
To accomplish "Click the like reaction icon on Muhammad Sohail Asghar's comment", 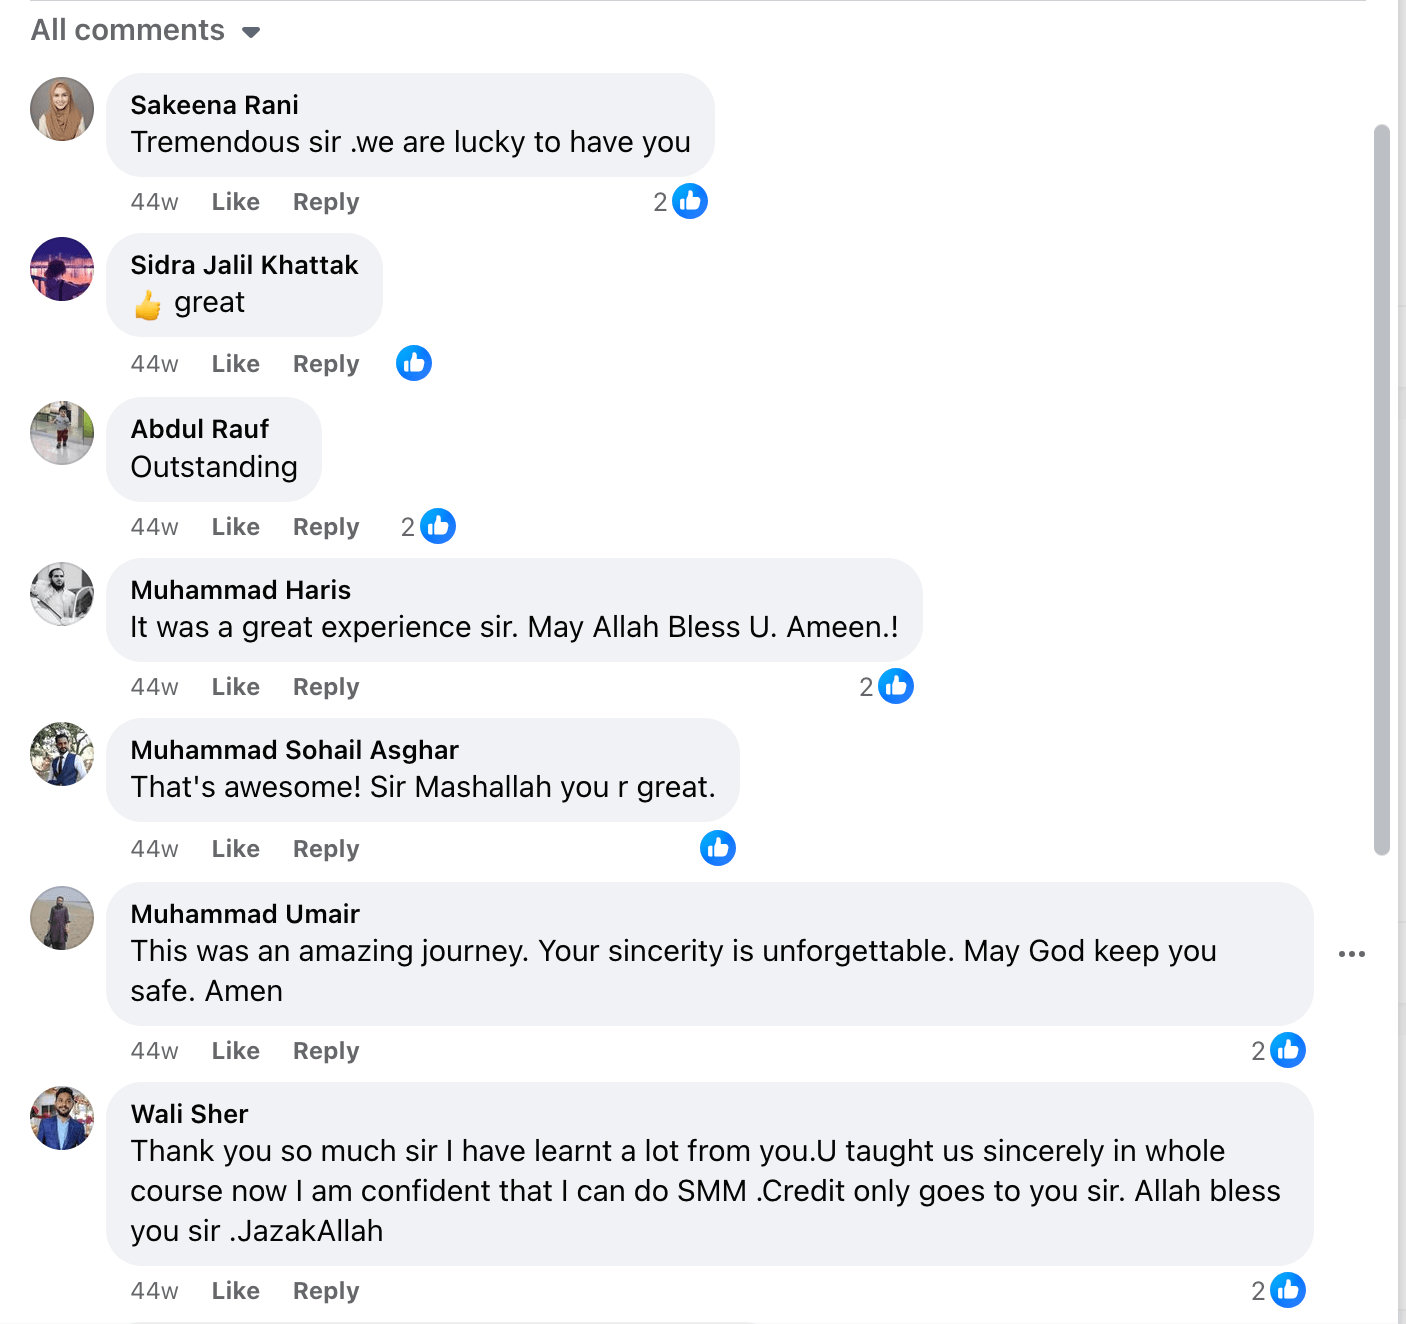I will (x=718, y=848).
